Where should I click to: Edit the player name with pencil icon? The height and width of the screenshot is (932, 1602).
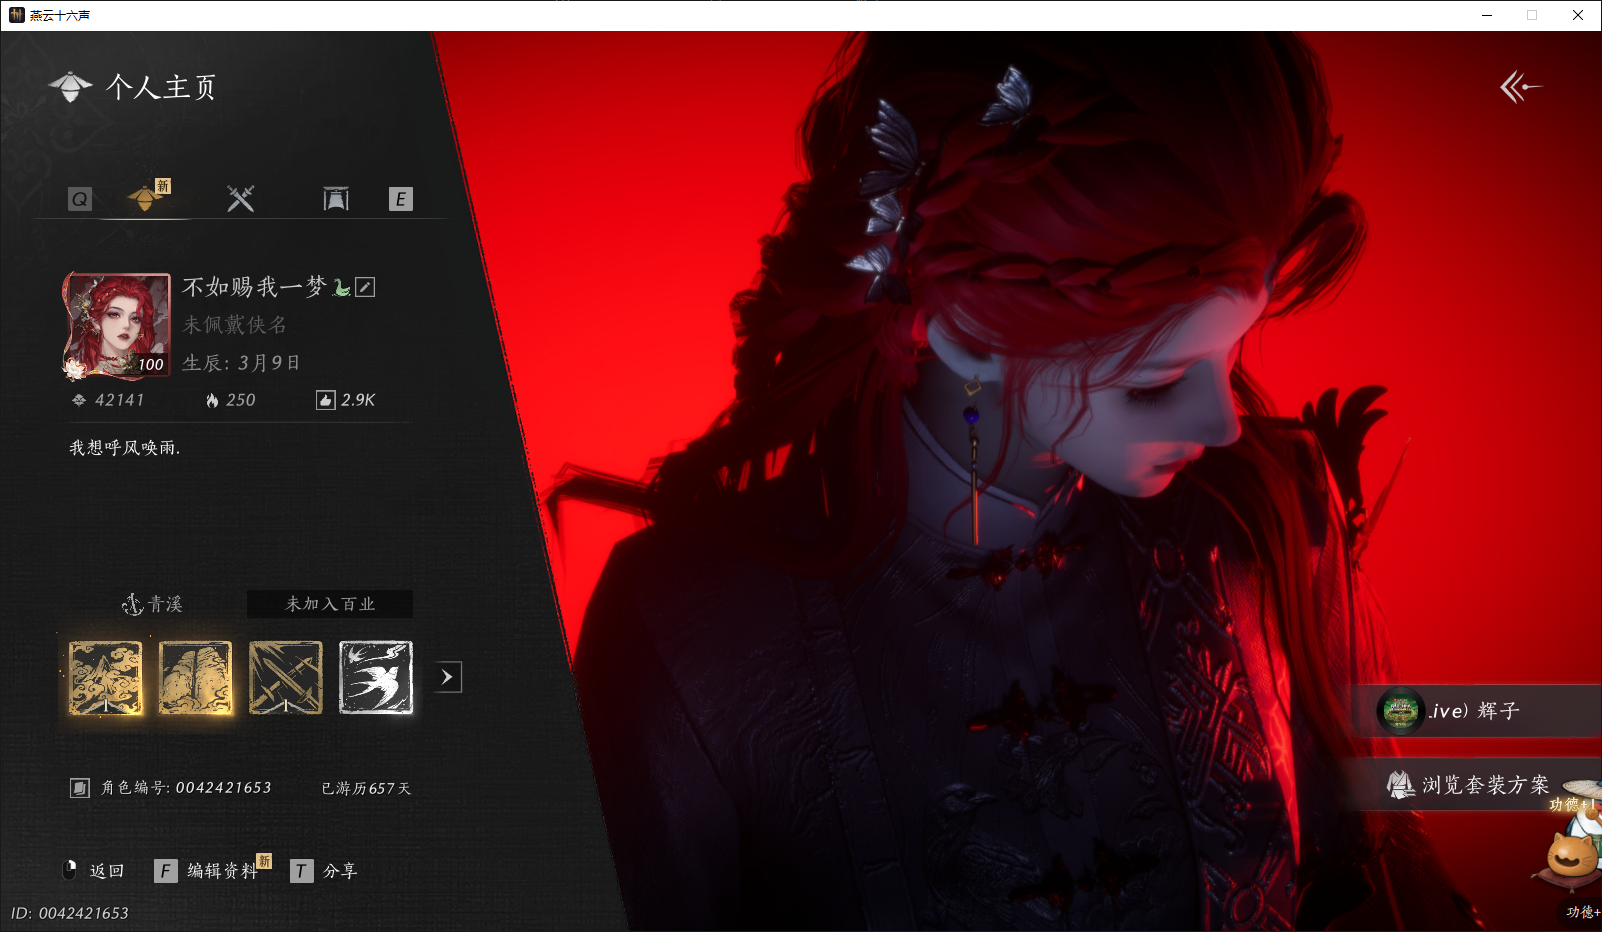pyautogui.click(x=366, y=288)
